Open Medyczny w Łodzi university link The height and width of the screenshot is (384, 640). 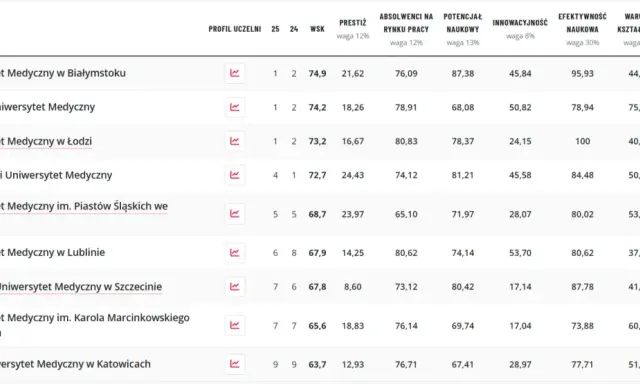(x=46, y=142)
